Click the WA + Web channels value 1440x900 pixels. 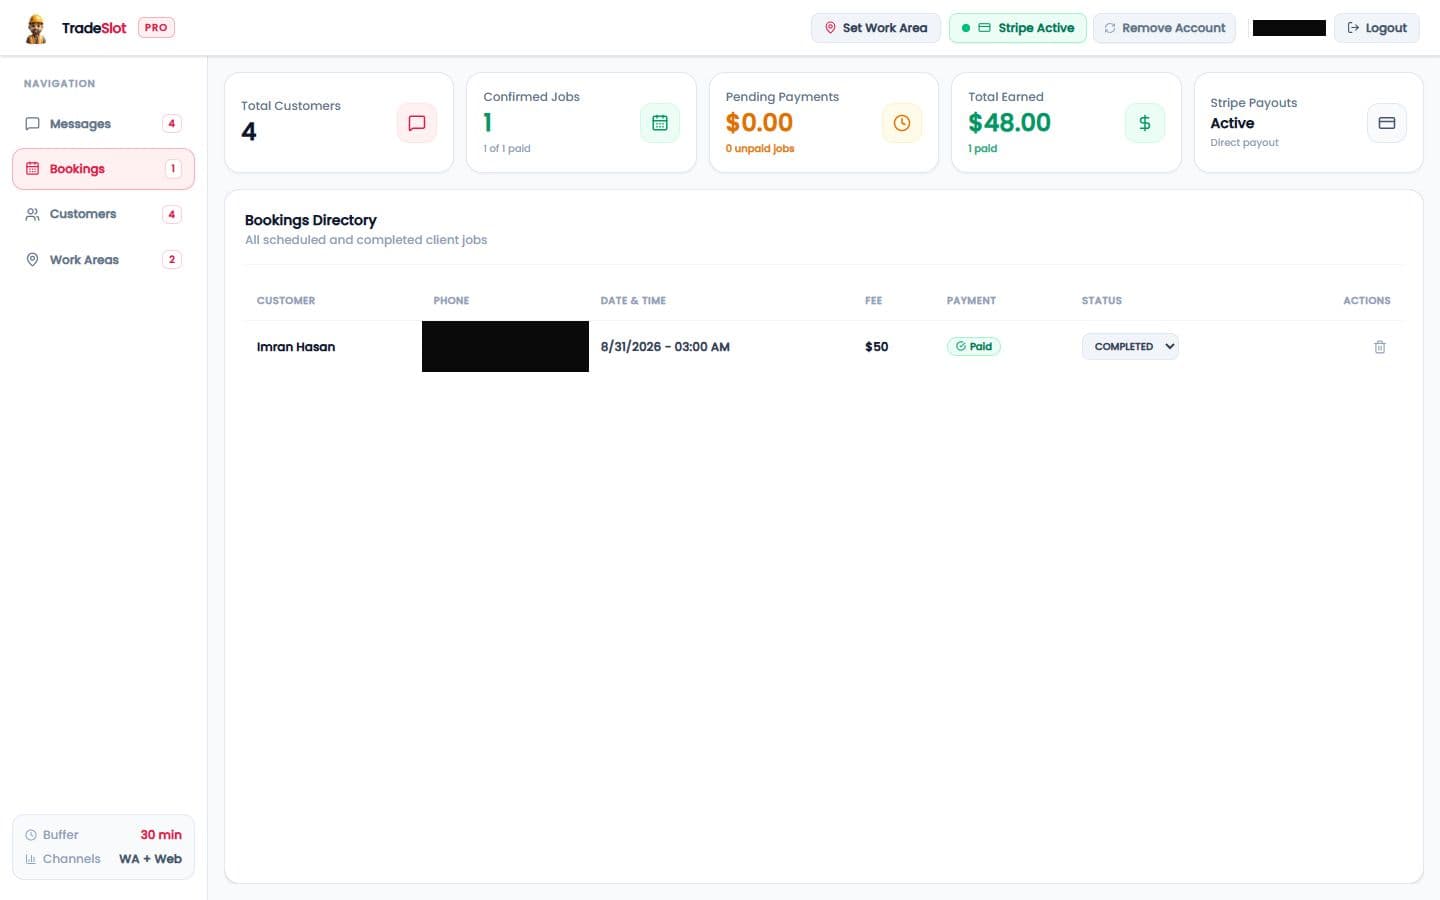150,859
